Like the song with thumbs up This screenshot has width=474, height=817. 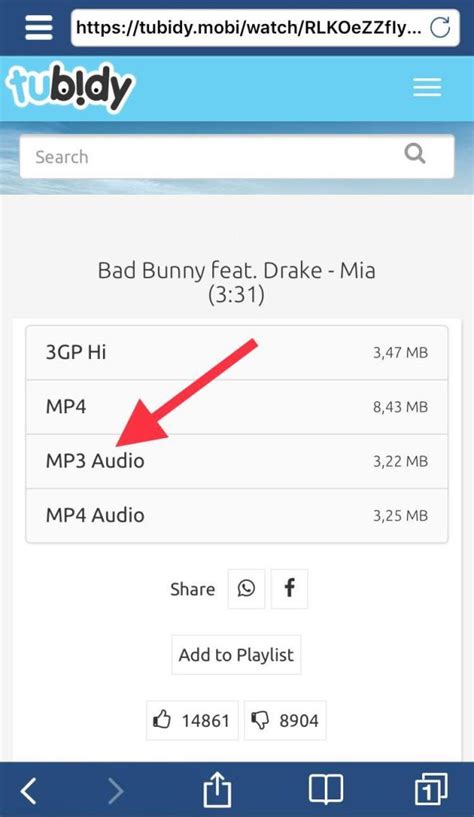click(192, 721)
